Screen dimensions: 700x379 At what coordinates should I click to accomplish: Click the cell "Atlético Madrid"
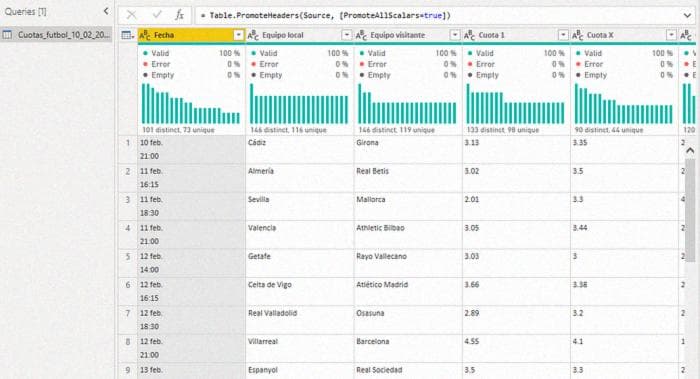[x=408, y=292]
